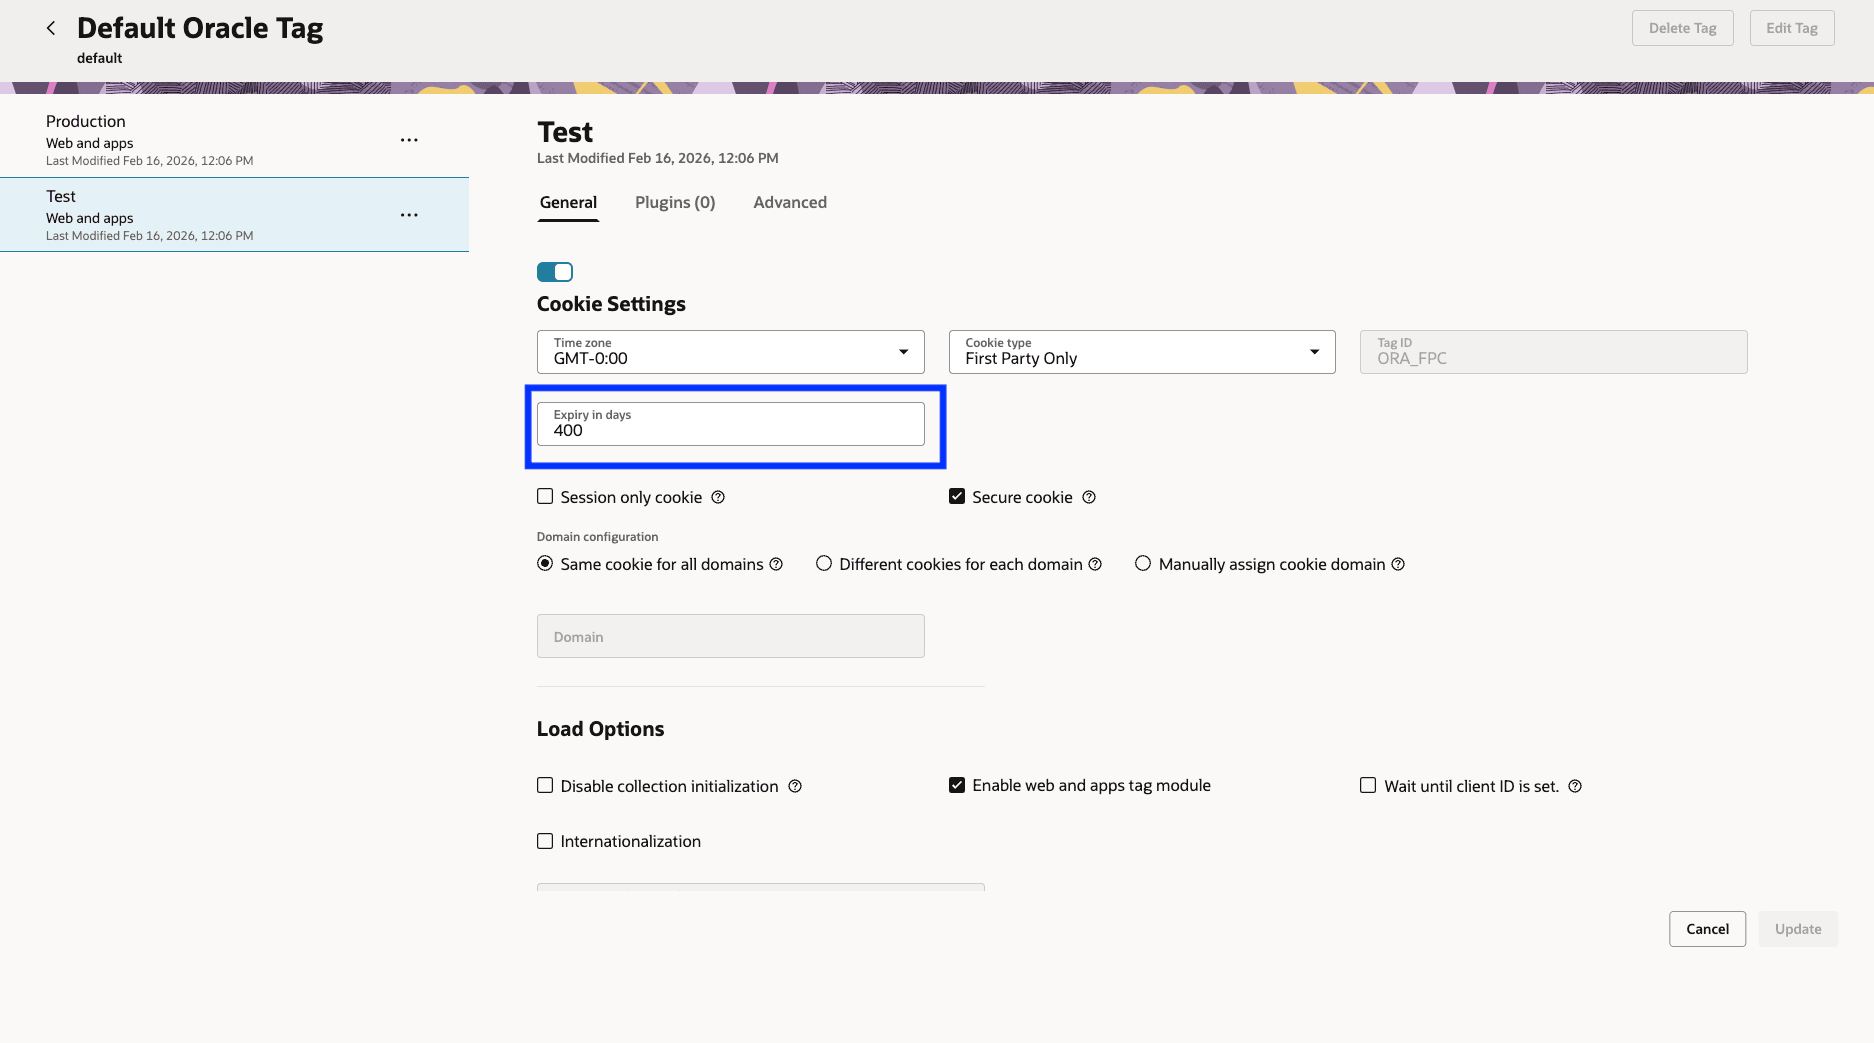Uncheck the Secure cookie checkbox

[x=957, y=496]
